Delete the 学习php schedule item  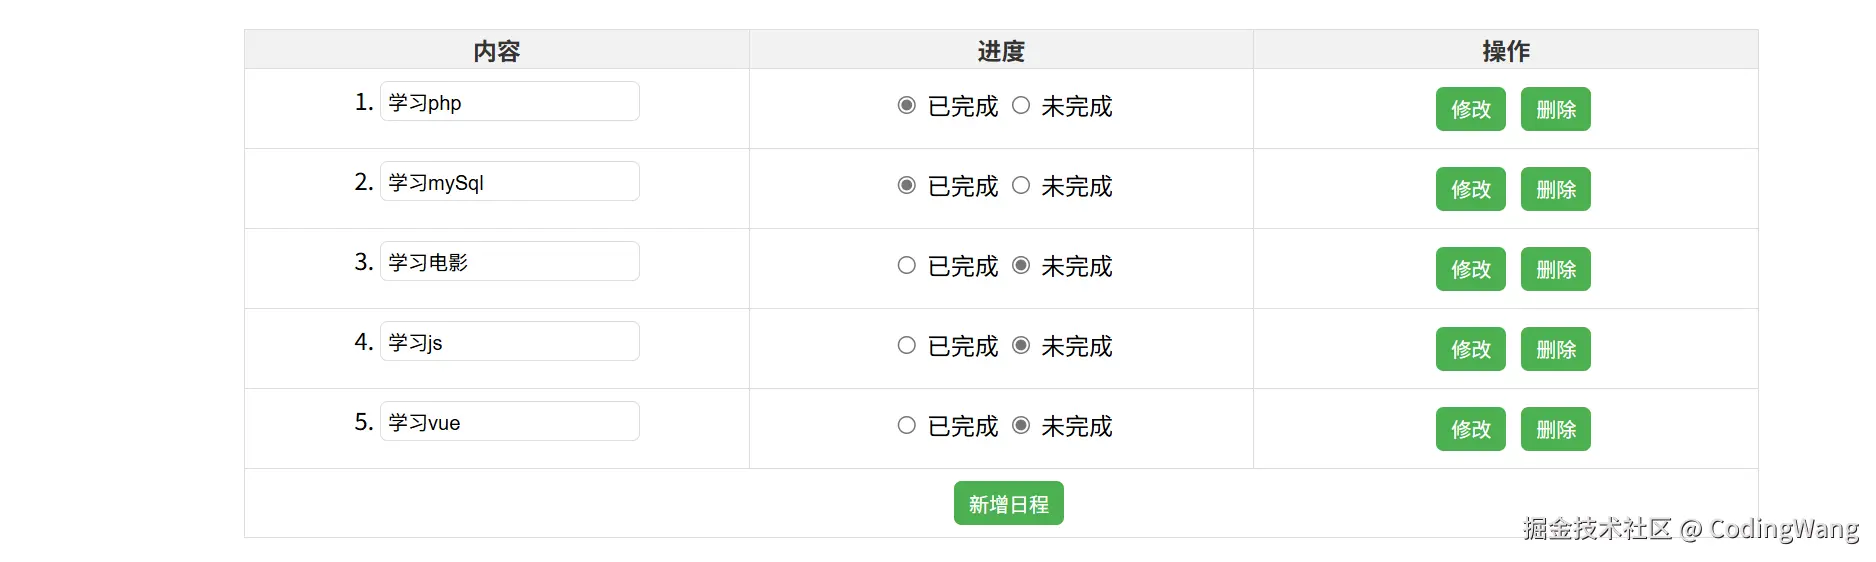tap(1555, 109)
